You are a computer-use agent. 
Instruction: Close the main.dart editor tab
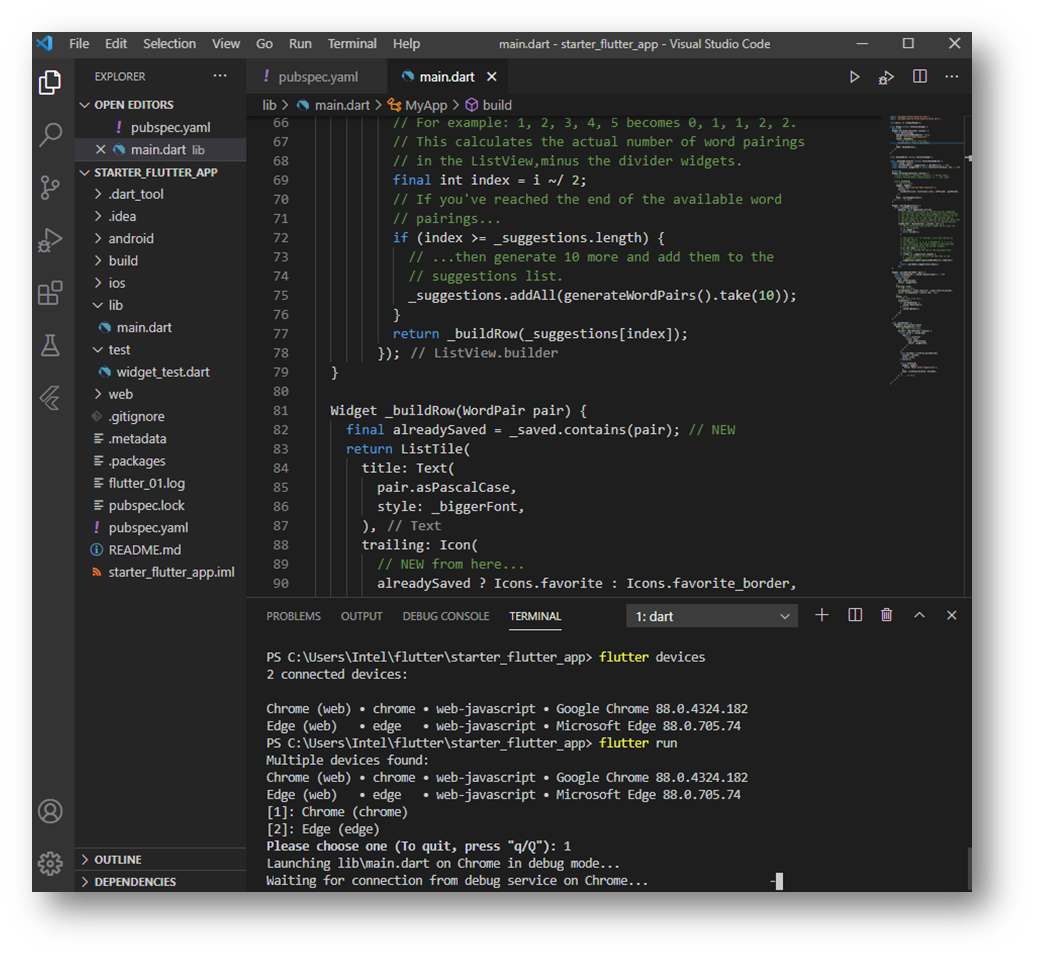pos(491,77)
